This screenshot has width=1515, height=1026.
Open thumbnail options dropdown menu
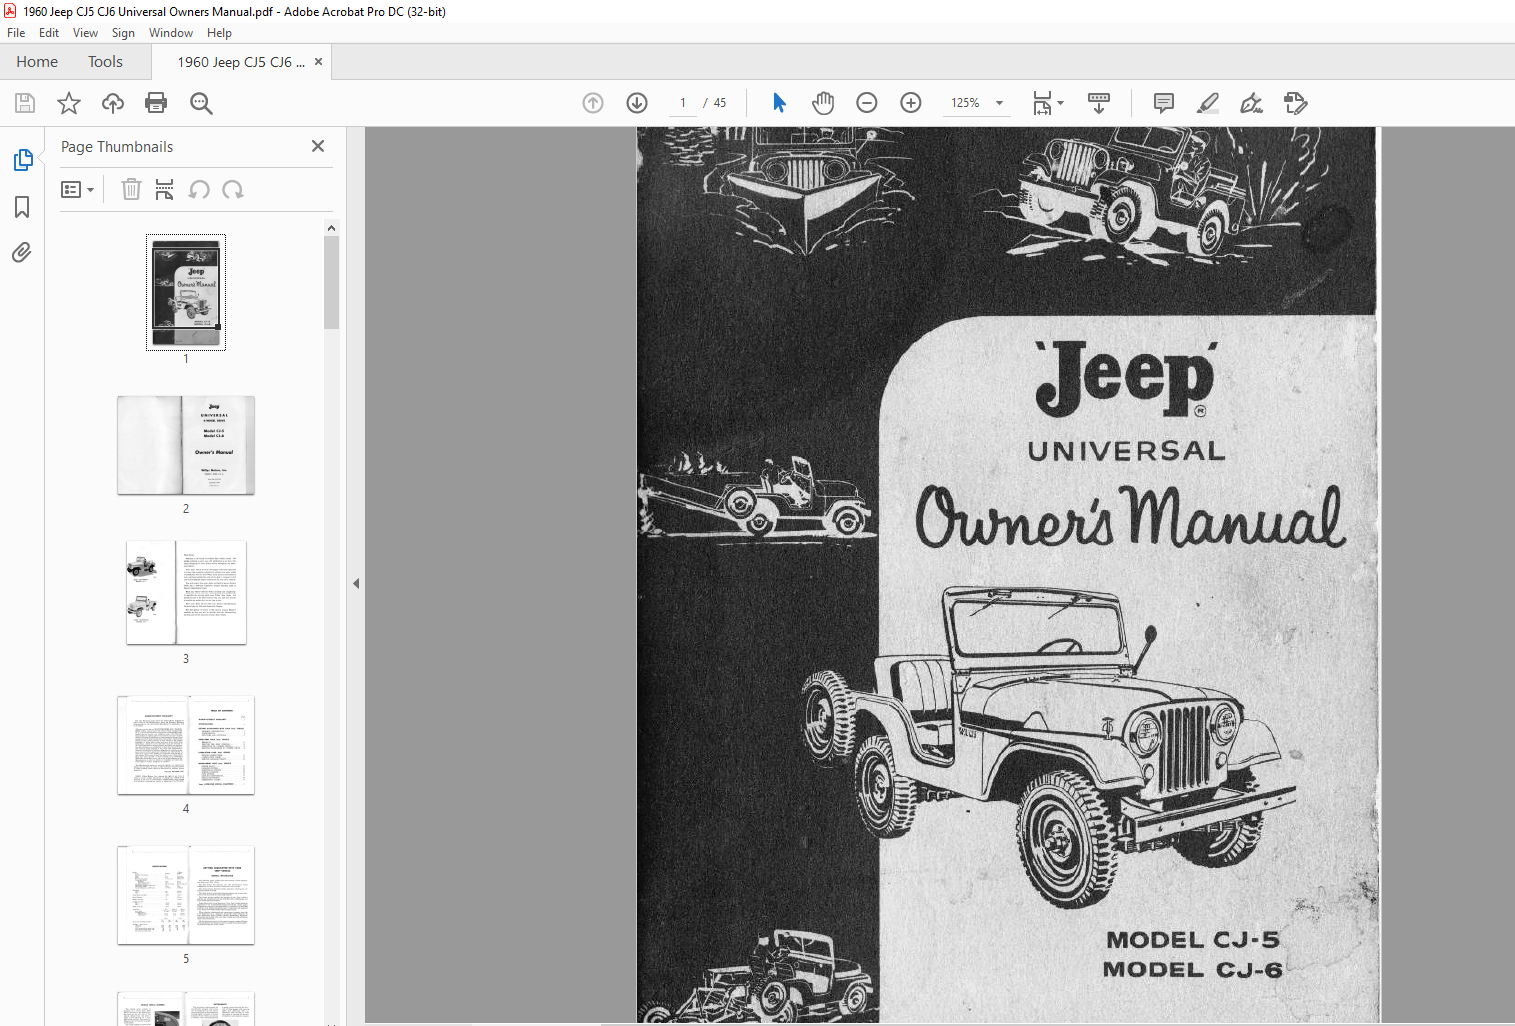pos(77,190)
